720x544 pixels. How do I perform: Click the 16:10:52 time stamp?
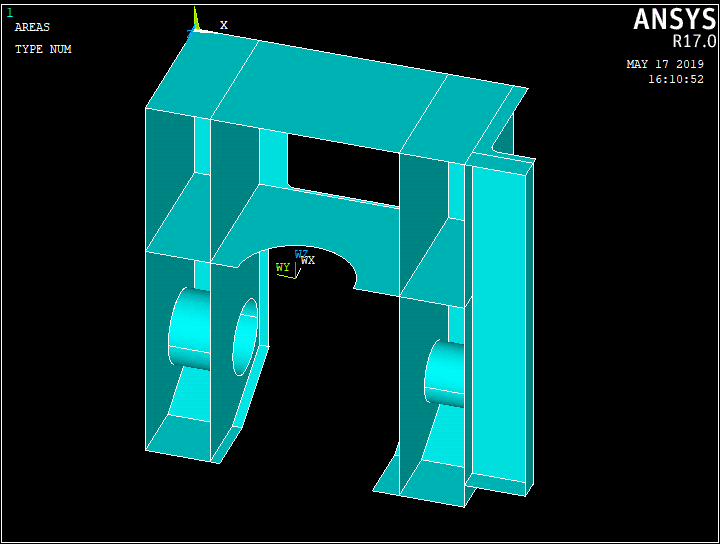675,79
